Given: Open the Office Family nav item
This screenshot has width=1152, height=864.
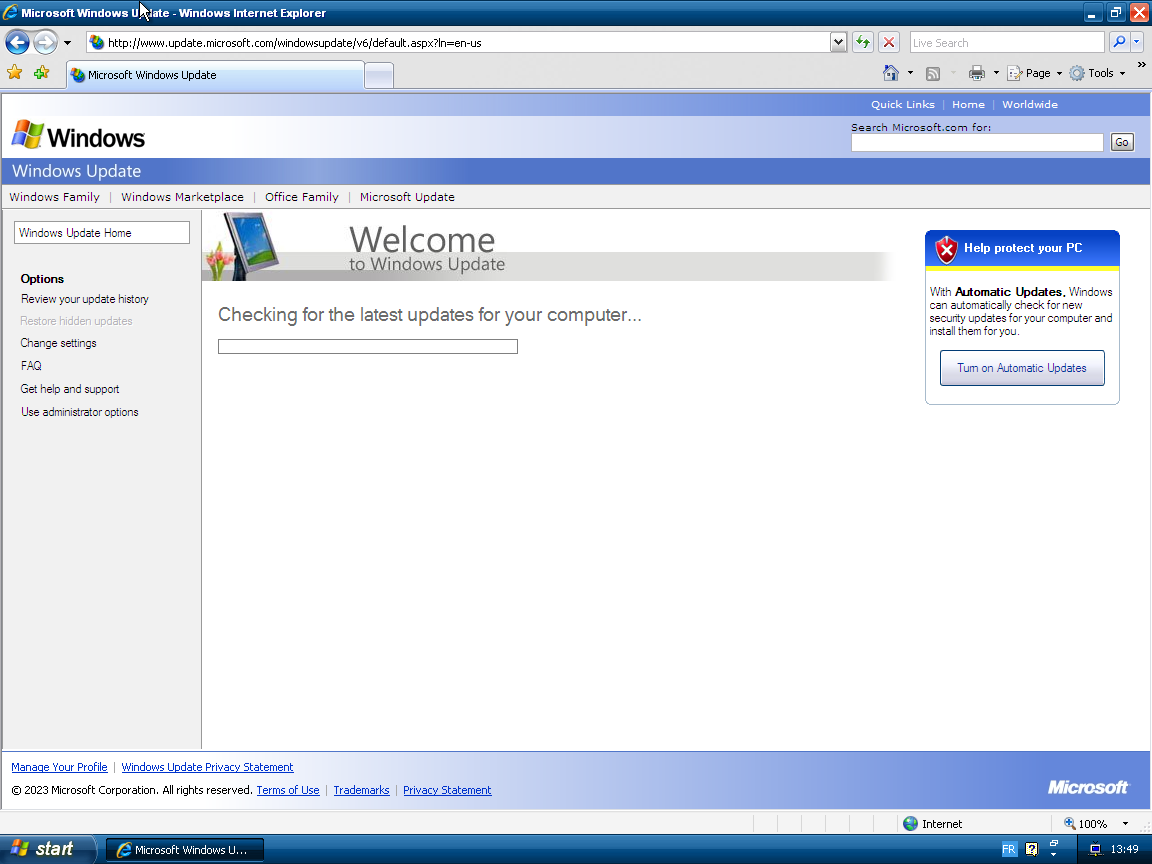Looking at the screenshot, I should click(302, 197).
